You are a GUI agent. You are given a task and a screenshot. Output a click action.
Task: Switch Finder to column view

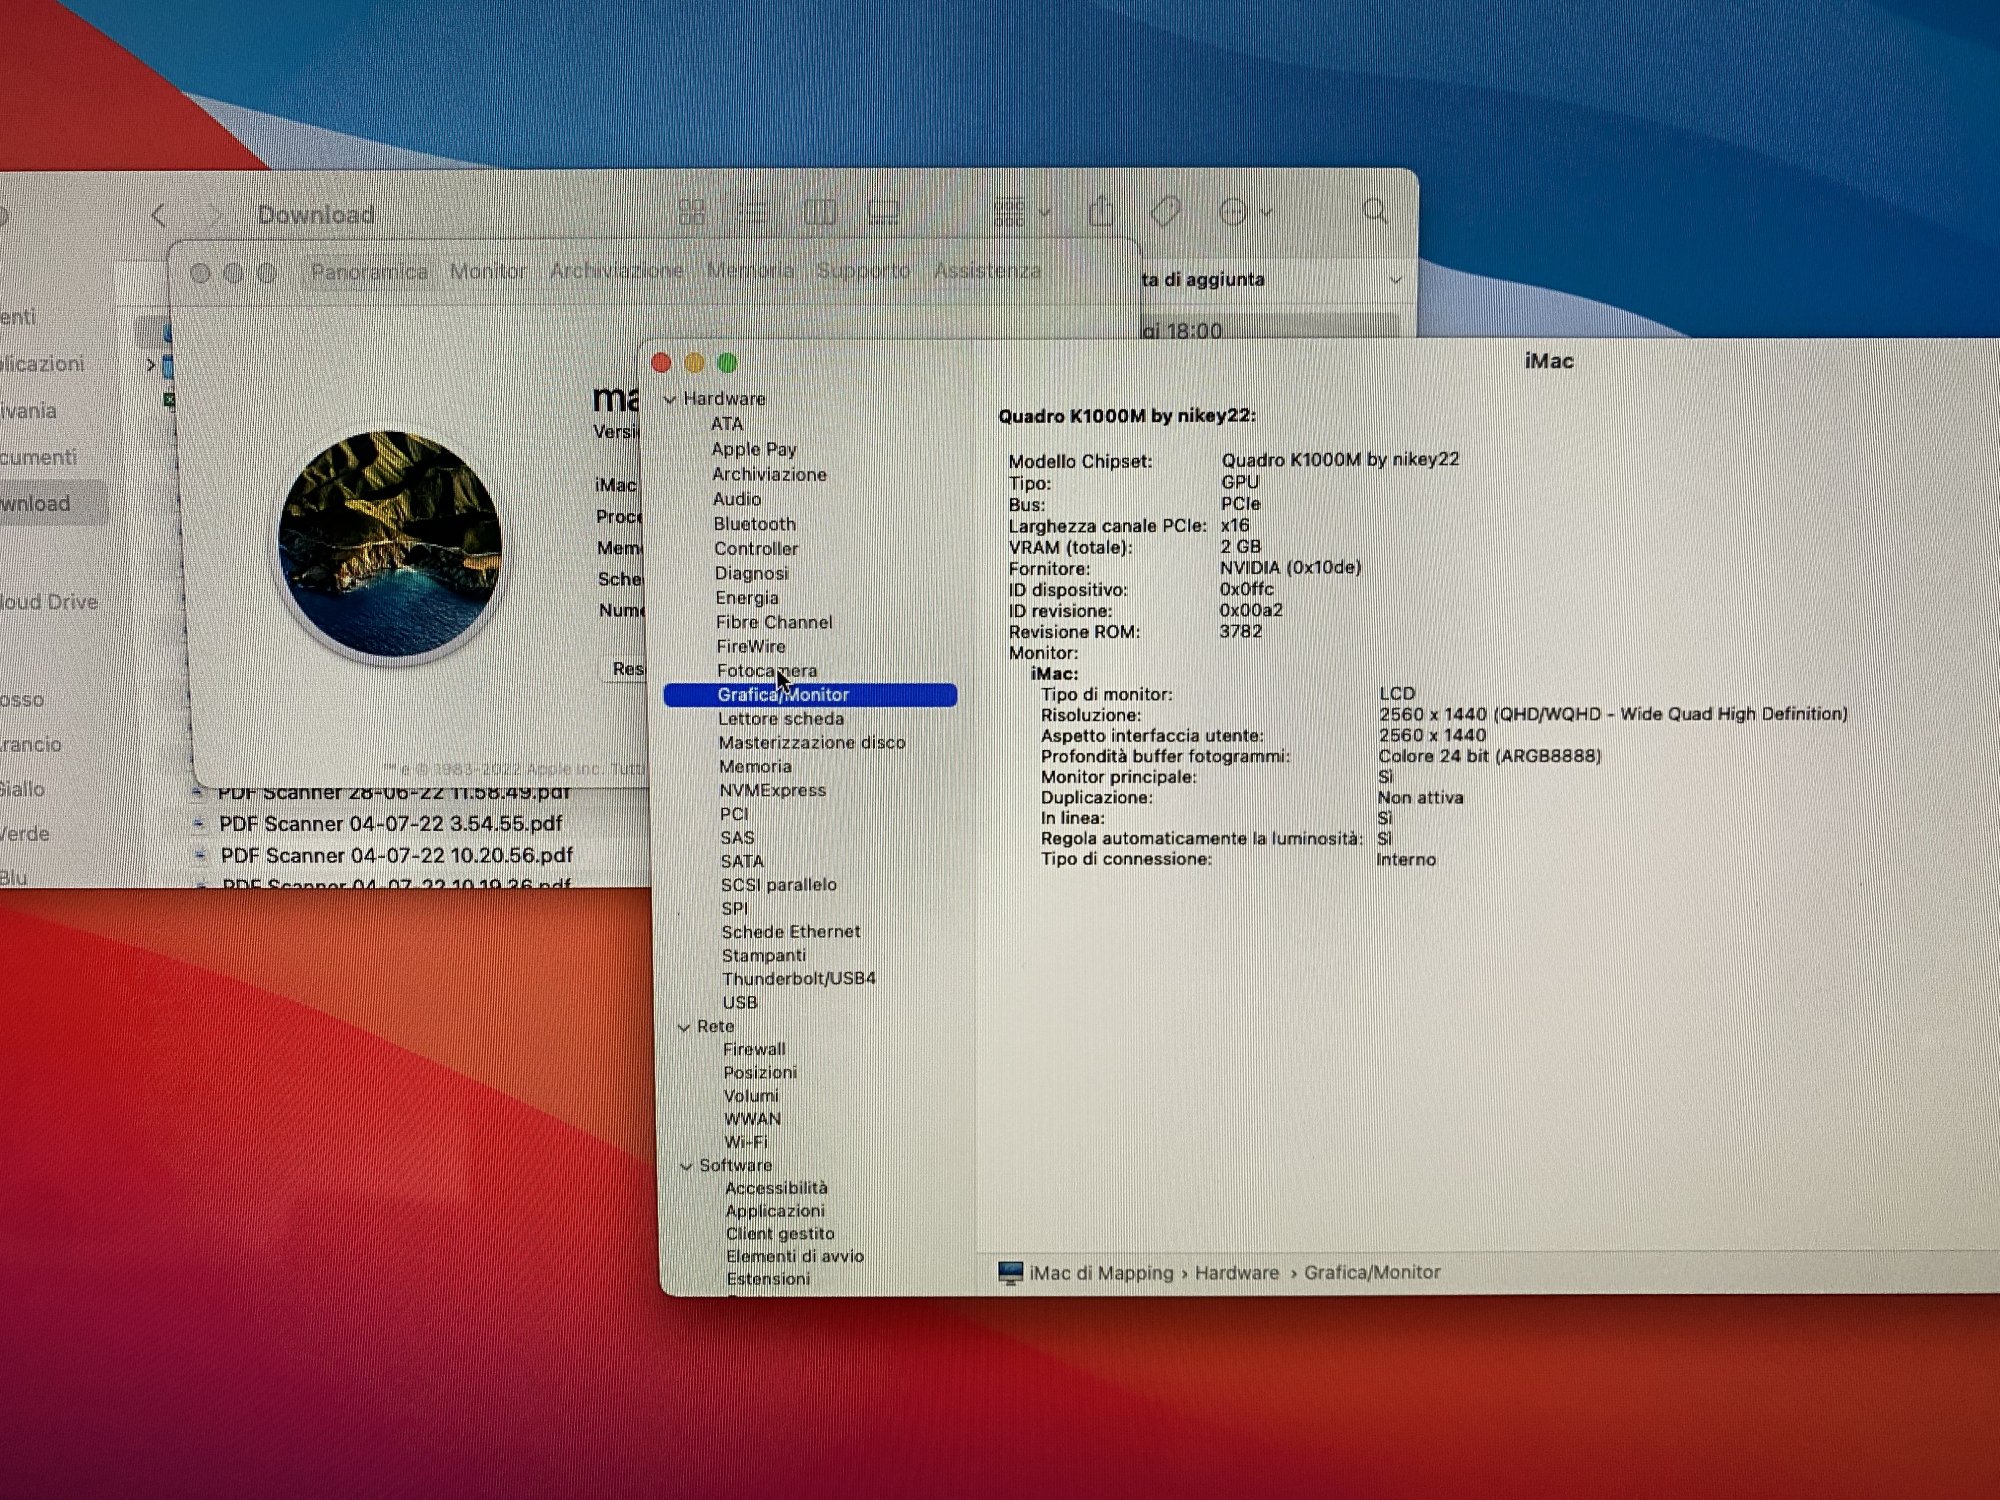tap(819, 212)
